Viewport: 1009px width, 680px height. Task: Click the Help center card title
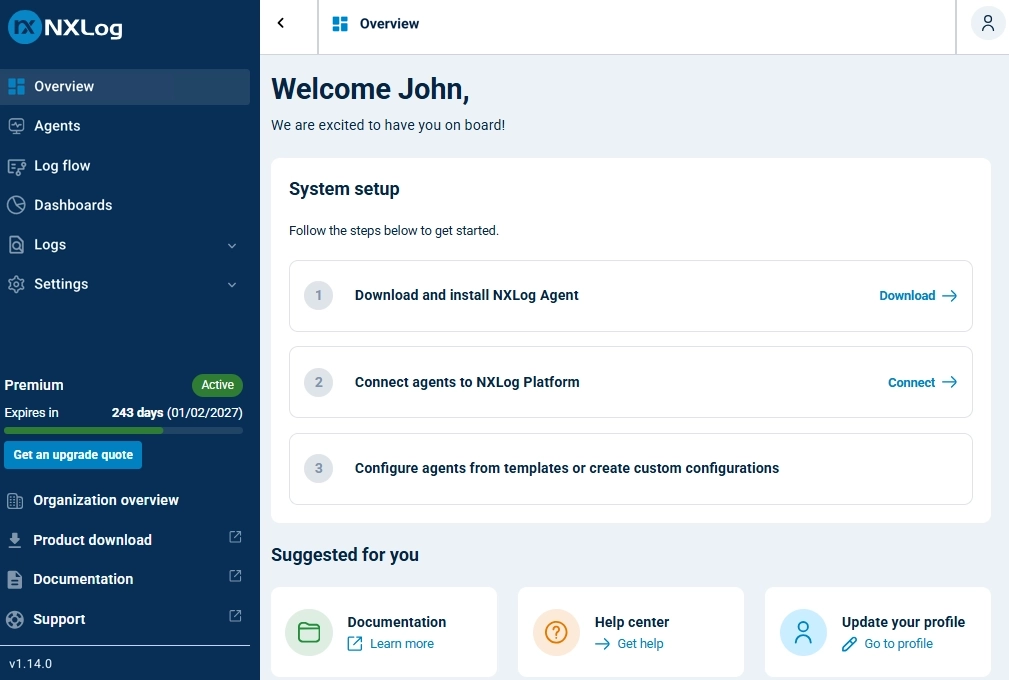point(632,622)
